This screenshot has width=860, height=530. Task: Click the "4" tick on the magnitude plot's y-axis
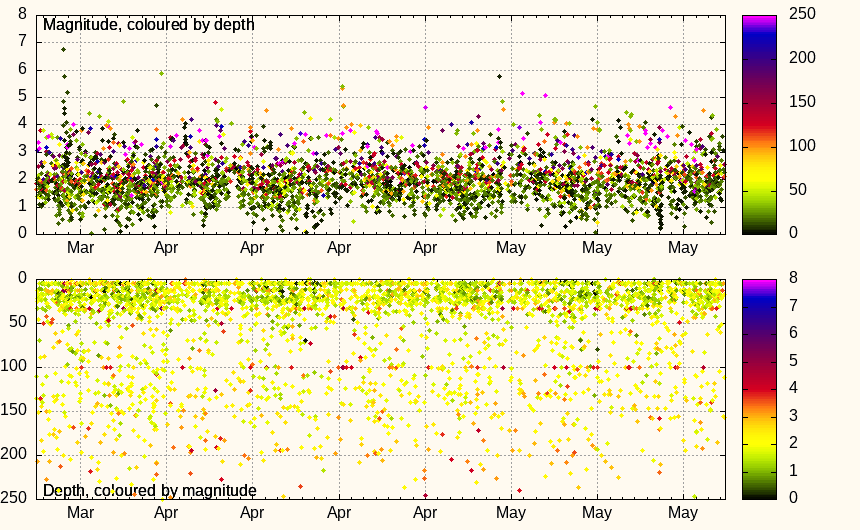[x=22, y=123]
